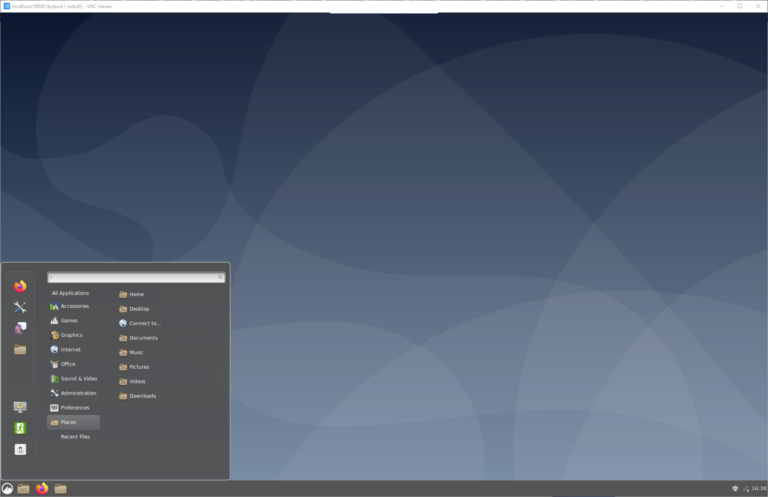Viewport: 768px width, 497px height.
Task: Click the Firefox launcher on the taskbar
Action: pyautogui.click(x=42, y=488)
